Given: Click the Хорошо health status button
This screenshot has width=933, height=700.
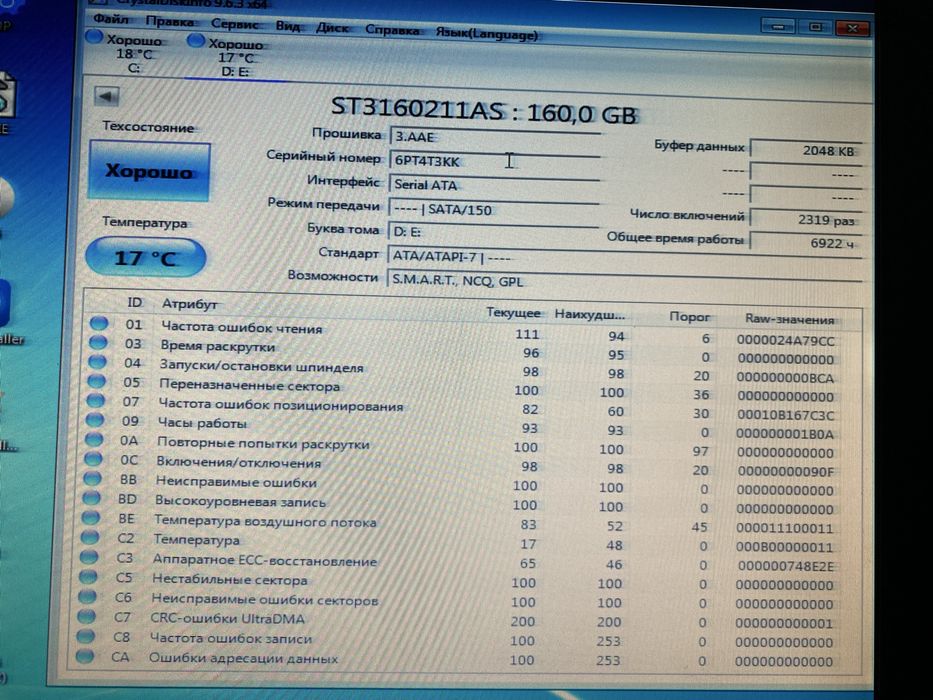Looking at the screenshot, I should (149, 171).
